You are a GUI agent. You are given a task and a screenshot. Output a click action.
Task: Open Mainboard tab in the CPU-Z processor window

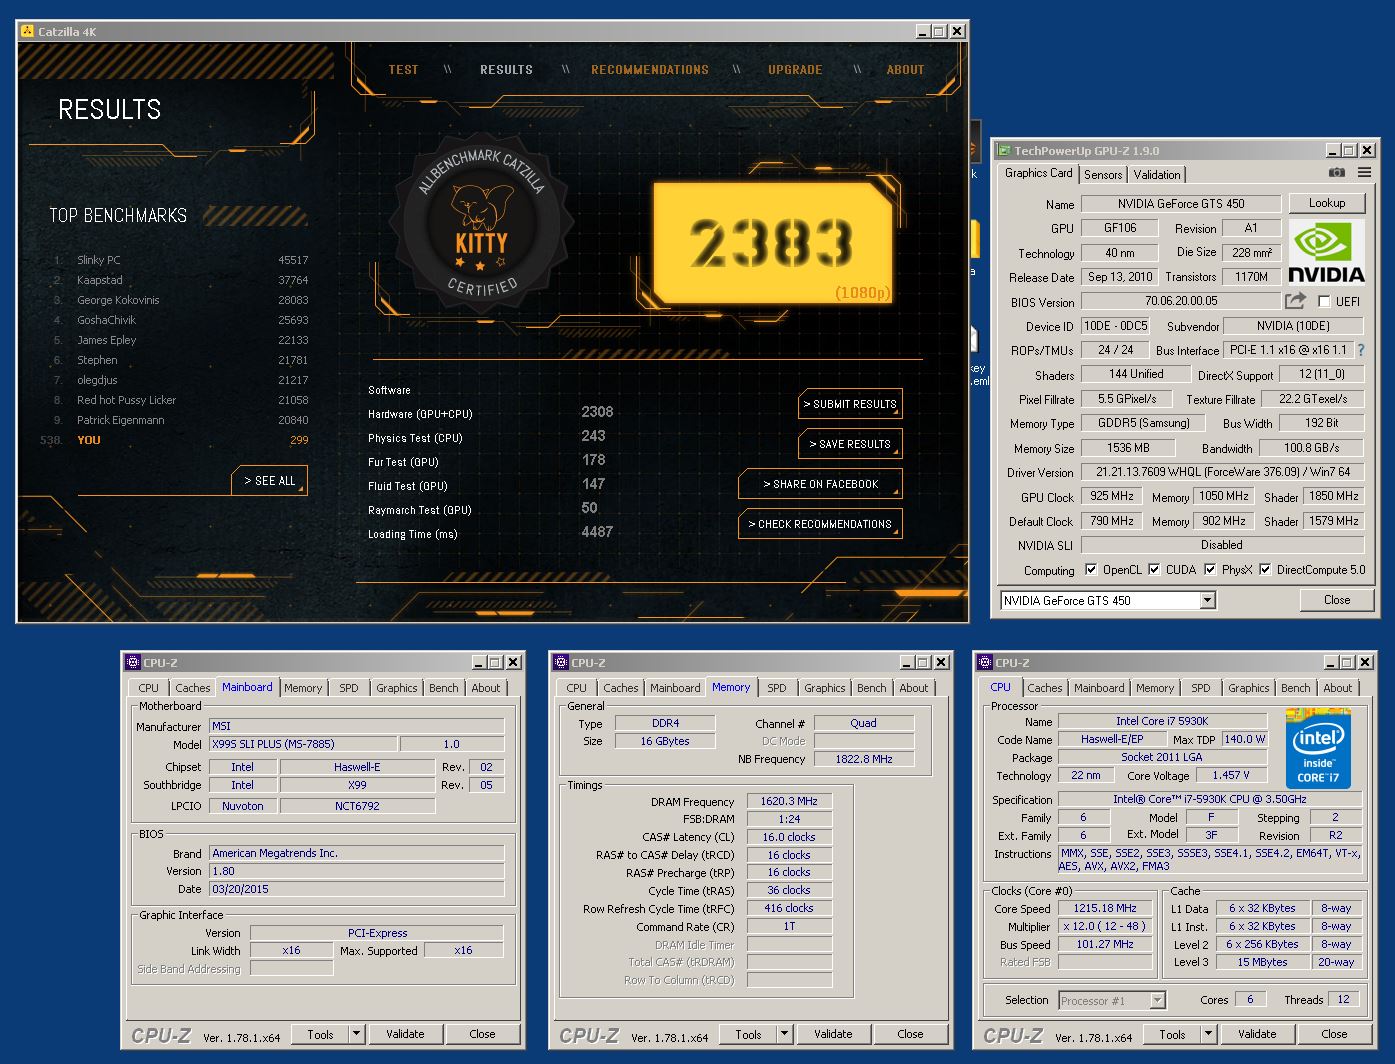pos(1099,688)
